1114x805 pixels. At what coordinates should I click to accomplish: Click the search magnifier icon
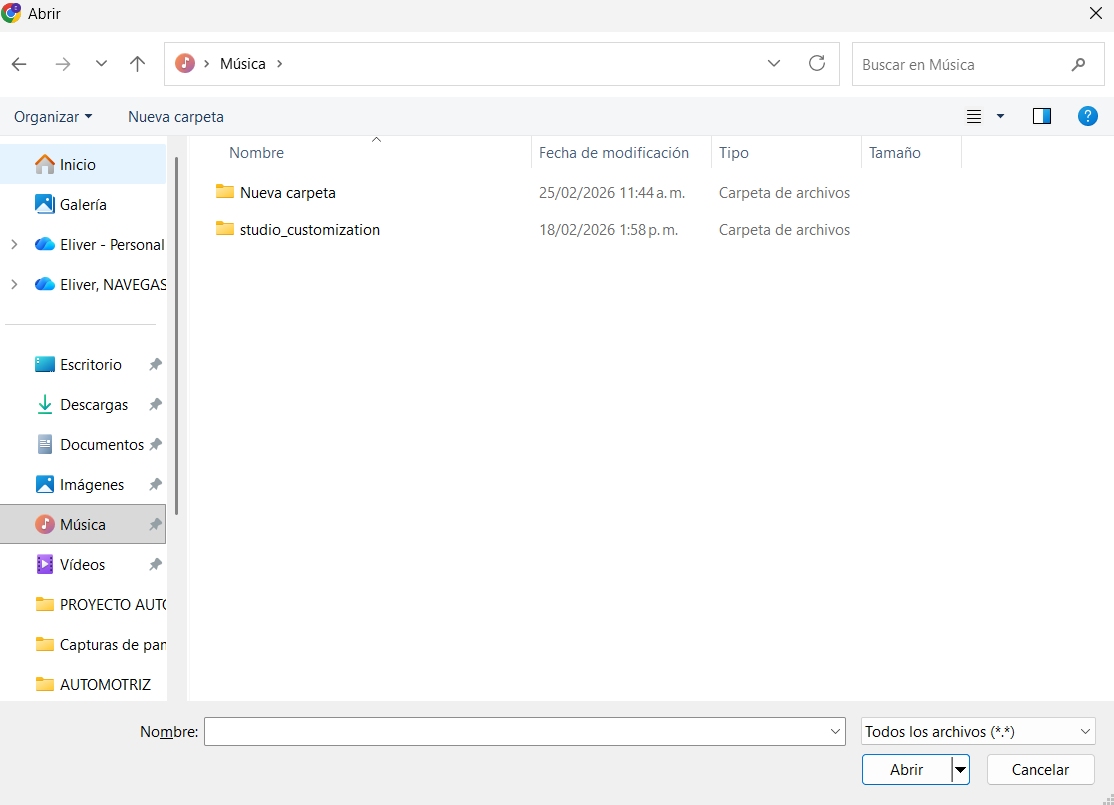[1078, 65]
